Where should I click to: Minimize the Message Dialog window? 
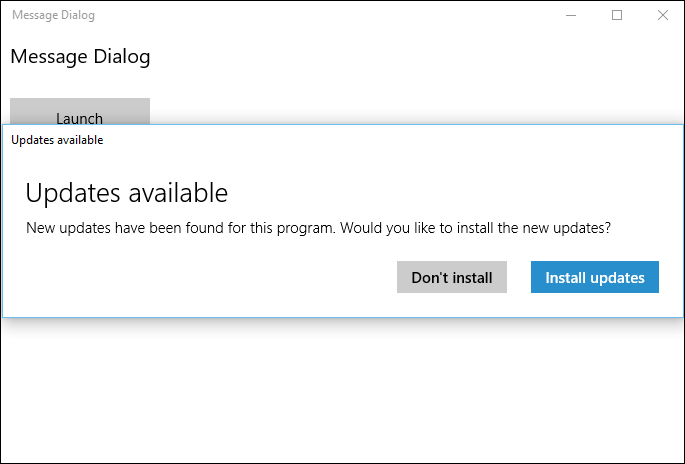tap(571, 15)
